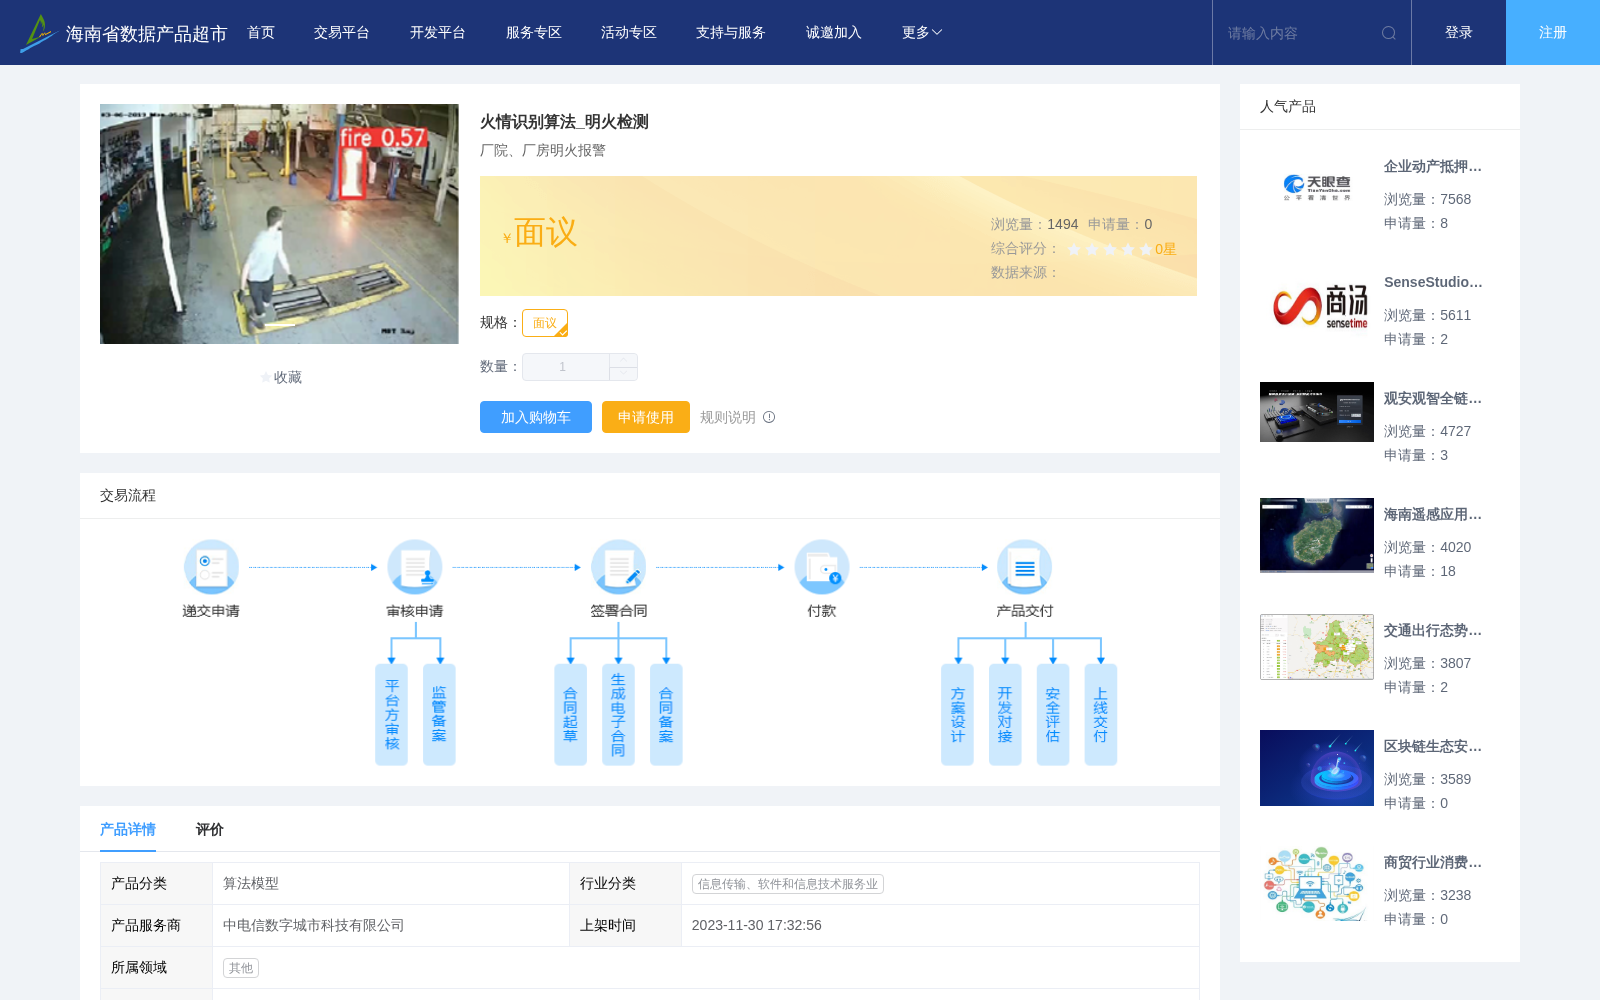Click the 其他 domain tag
Viewport: 1600px width, 1000px height.
click(x=241, y=968)
